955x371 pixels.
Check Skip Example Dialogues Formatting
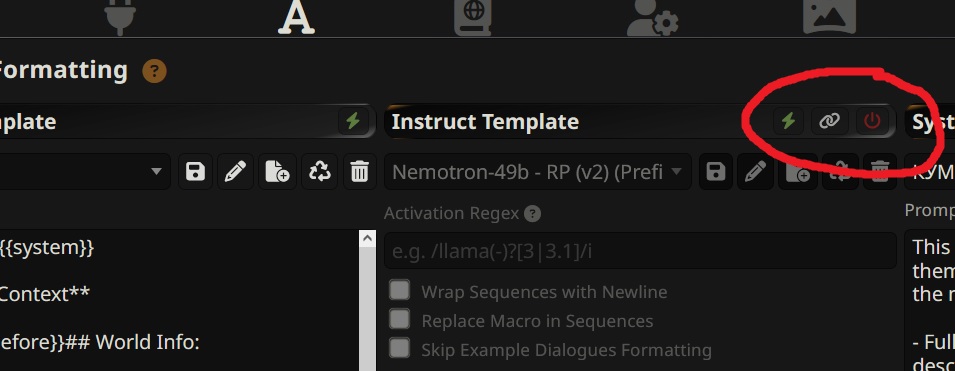pos(399,348)
